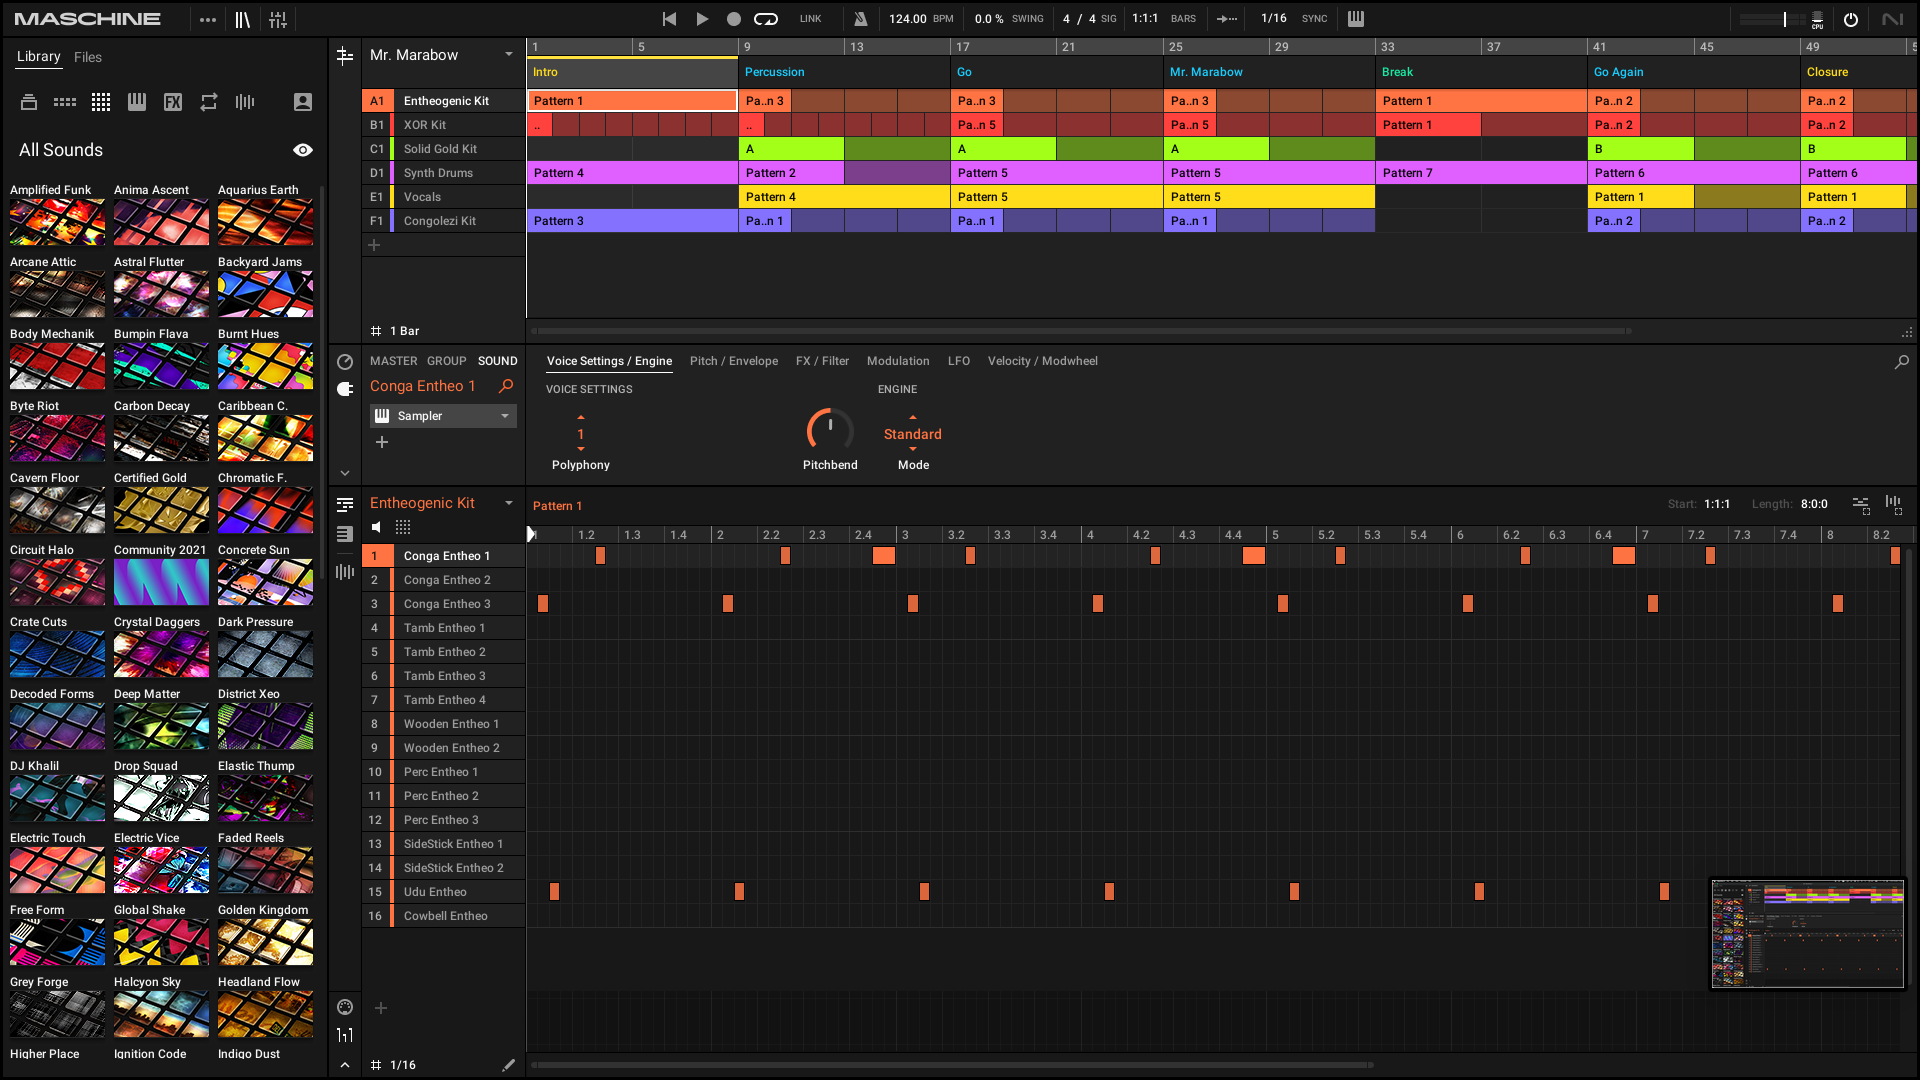The height and width of the screenshot is (1080, 1920).
Task: Click the follow playhead arrow icon
Action: 1227,19
